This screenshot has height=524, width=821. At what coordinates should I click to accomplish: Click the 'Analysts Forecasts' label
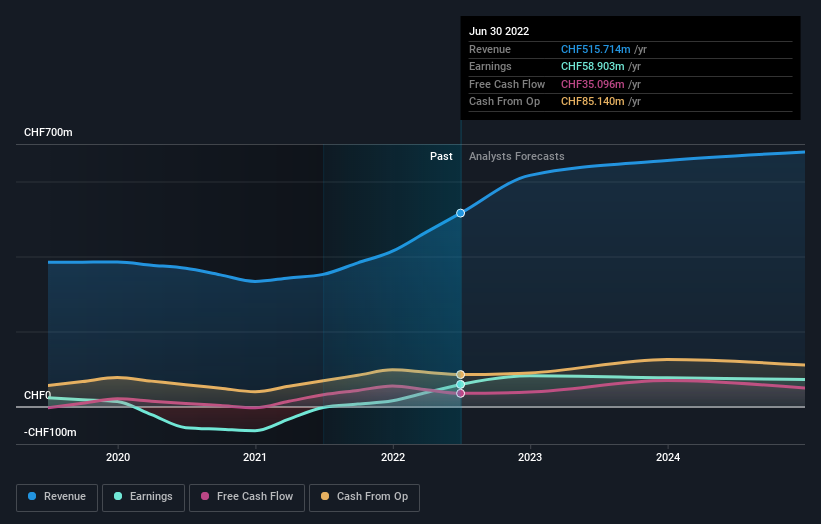pos(516,156)
